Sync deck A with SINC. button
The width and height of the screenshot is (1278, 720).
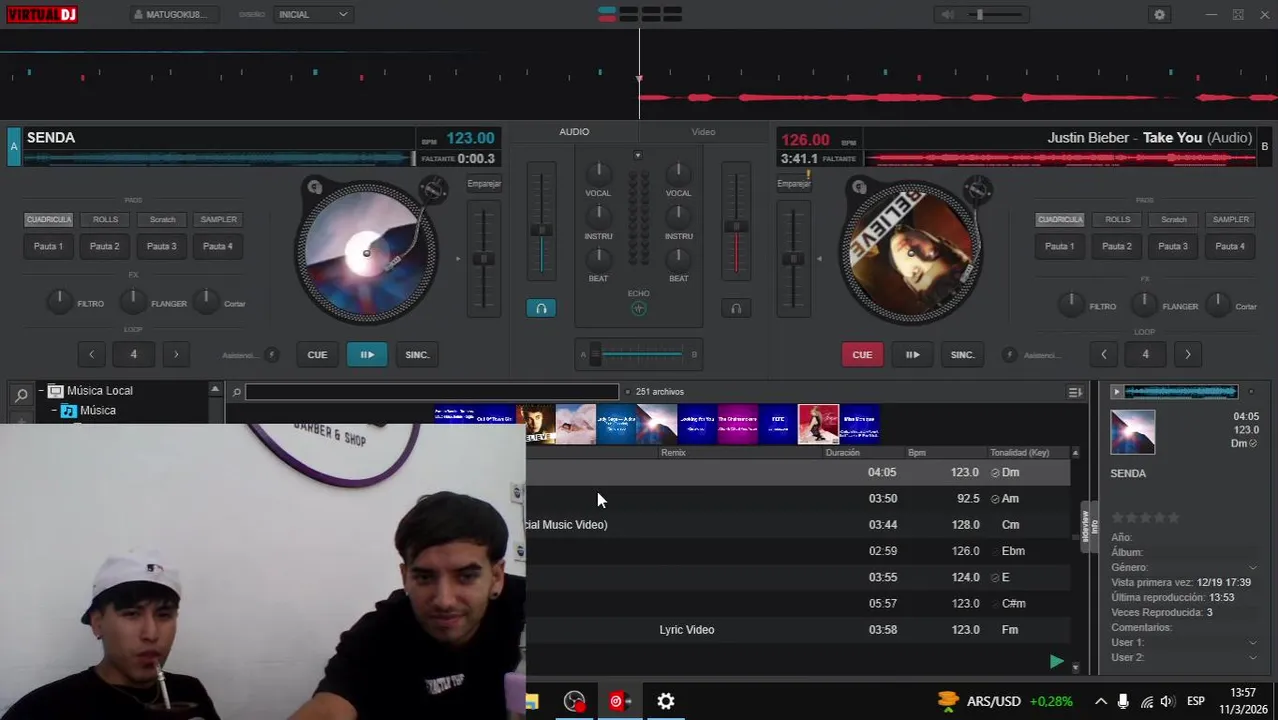coord(417,354)
